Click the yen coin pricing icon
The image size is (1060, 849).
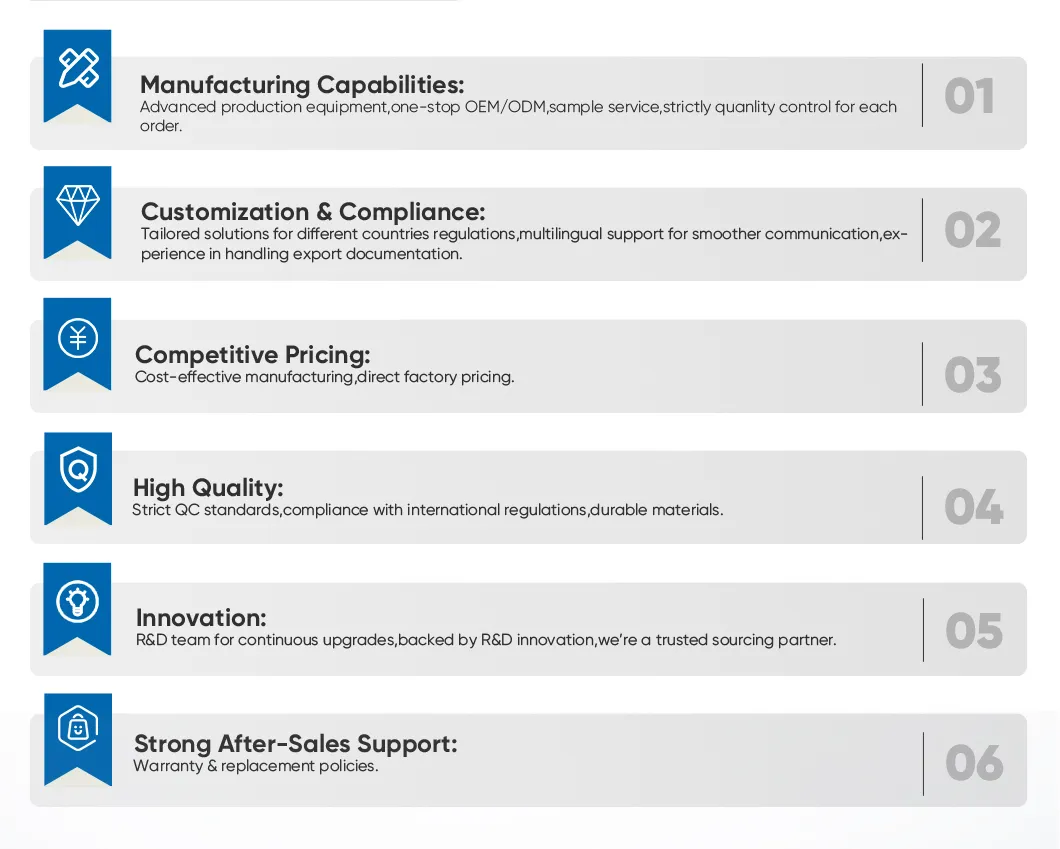click(78, 338)
